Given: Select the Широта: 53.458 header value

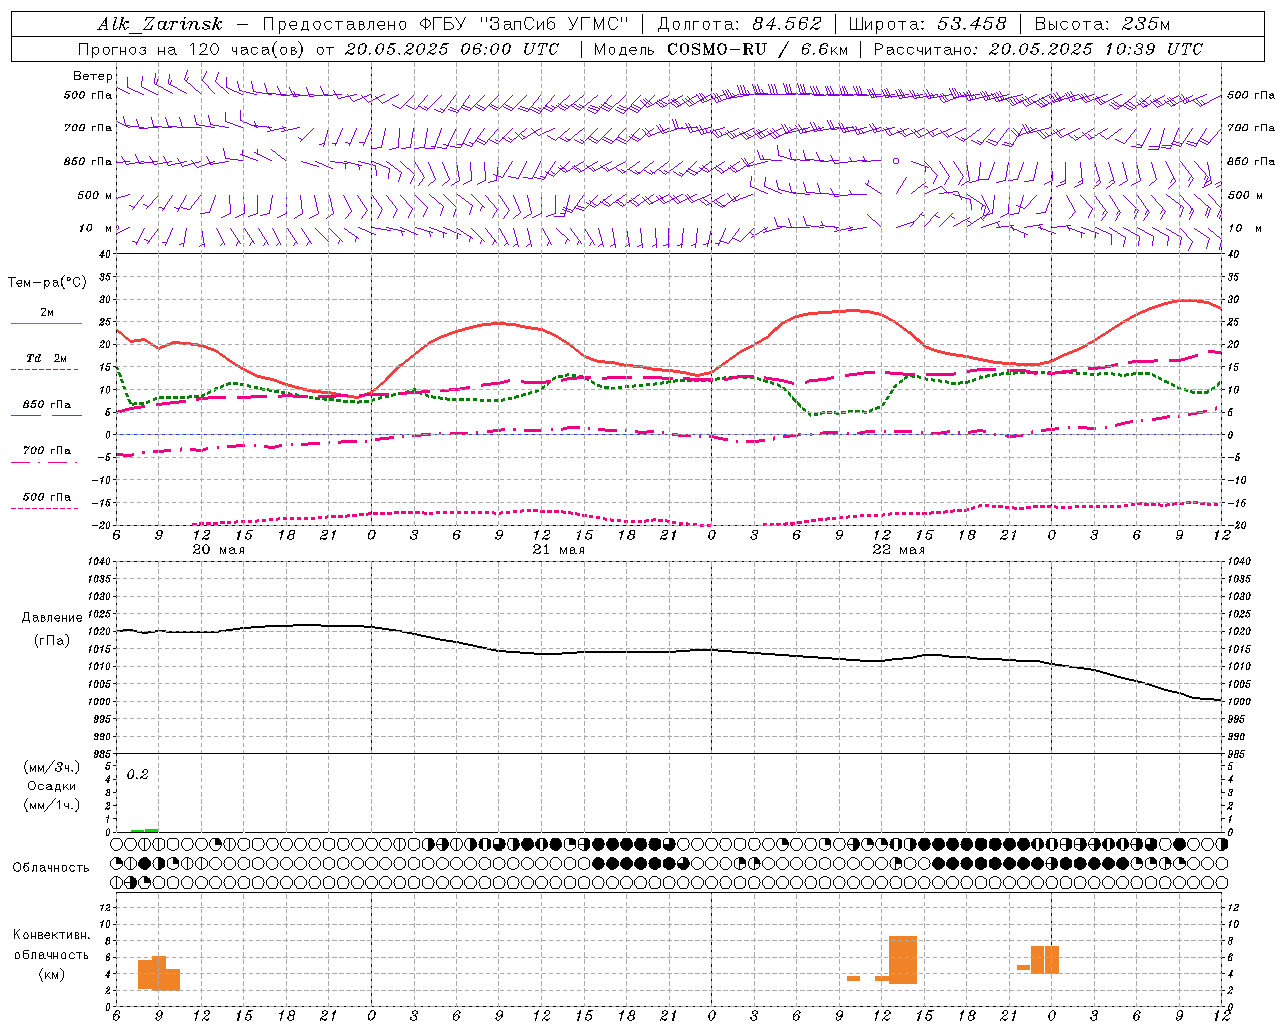Looking at the screenshot, I should (927, 24).
